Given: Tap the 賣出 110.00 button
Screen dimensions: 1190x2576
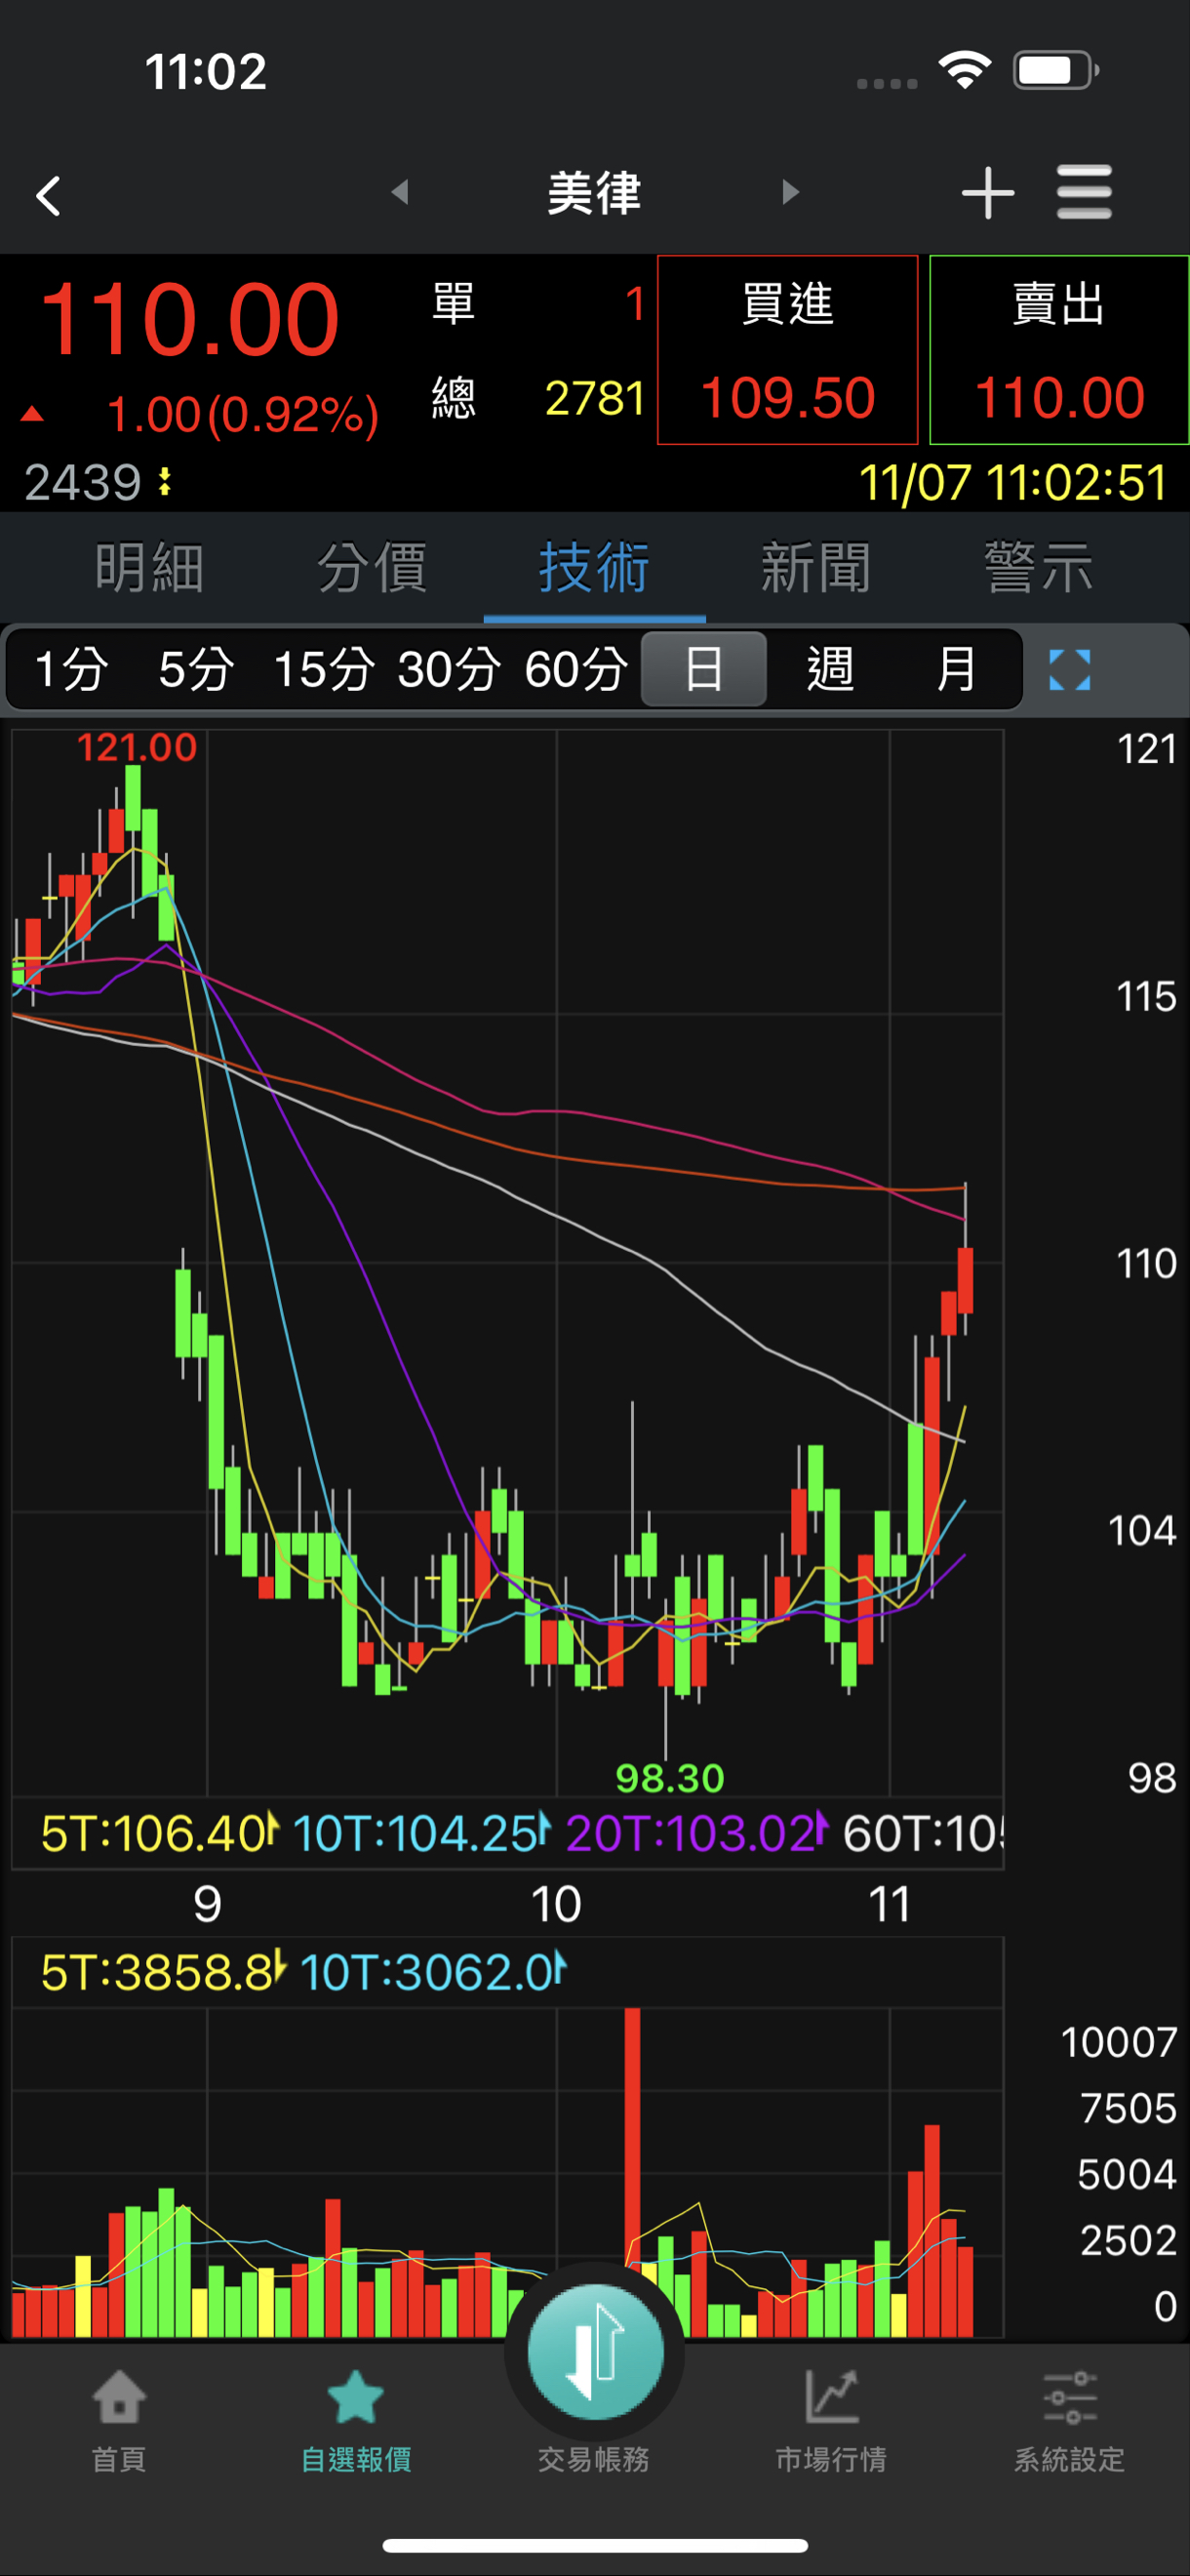Looking at the screenshot, I should click(1059, 350).
